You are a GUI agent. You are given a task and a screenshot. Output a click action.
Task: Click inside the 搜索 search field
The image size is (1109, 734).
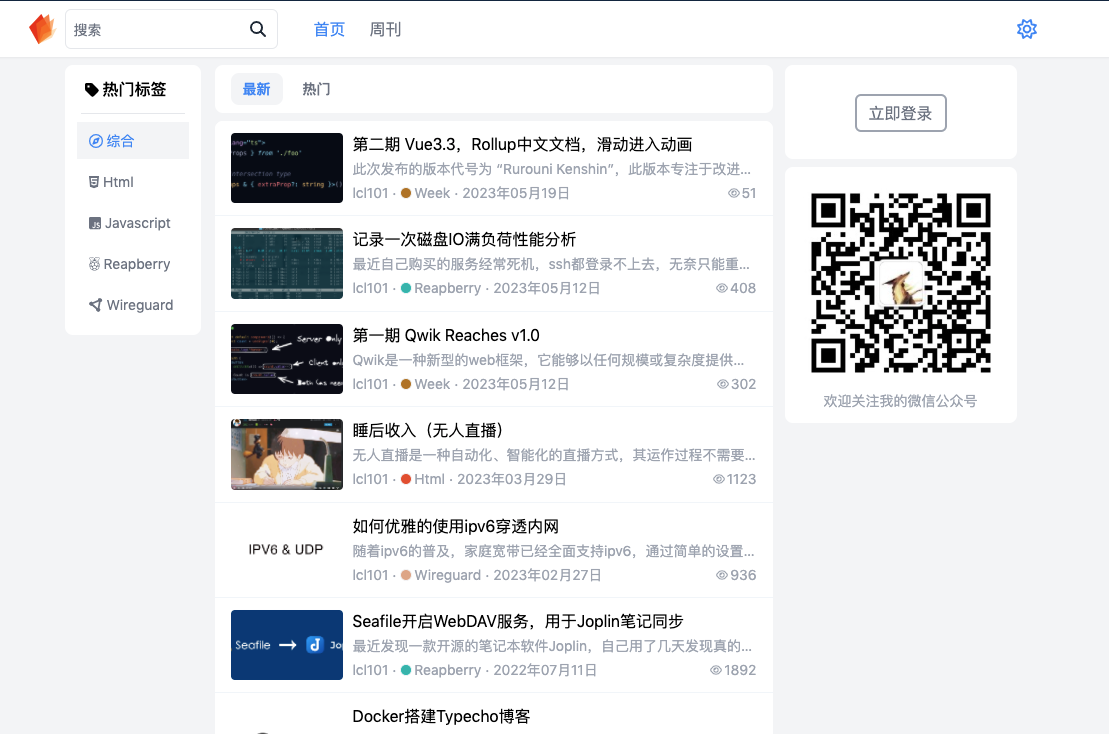171,29
